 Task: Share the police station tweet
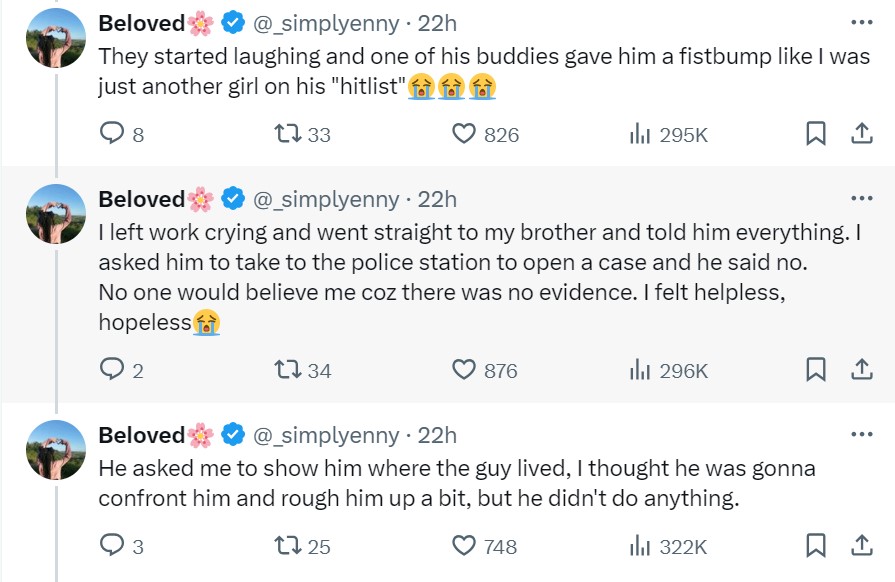(x=861, y=370)
